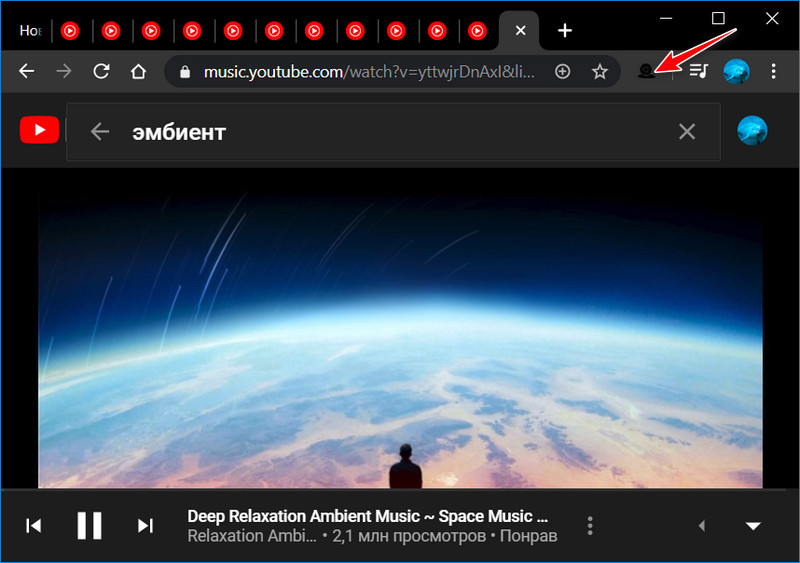Open track options three-dot menu in player bar
The image size is (800, 563).
(590, 525)
